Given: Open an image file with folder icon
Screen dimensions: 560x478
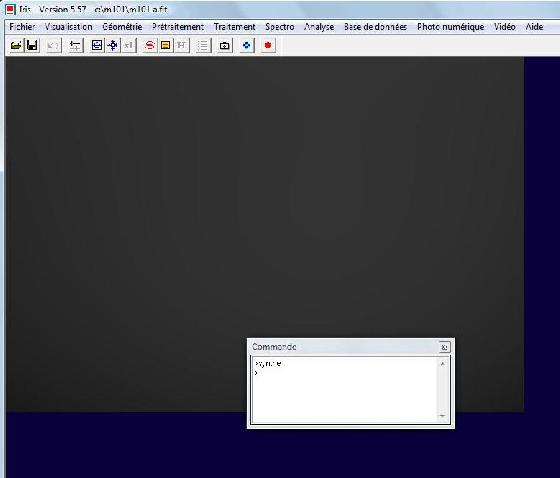Looking at the screenshot, I should (x=16, y=45).
